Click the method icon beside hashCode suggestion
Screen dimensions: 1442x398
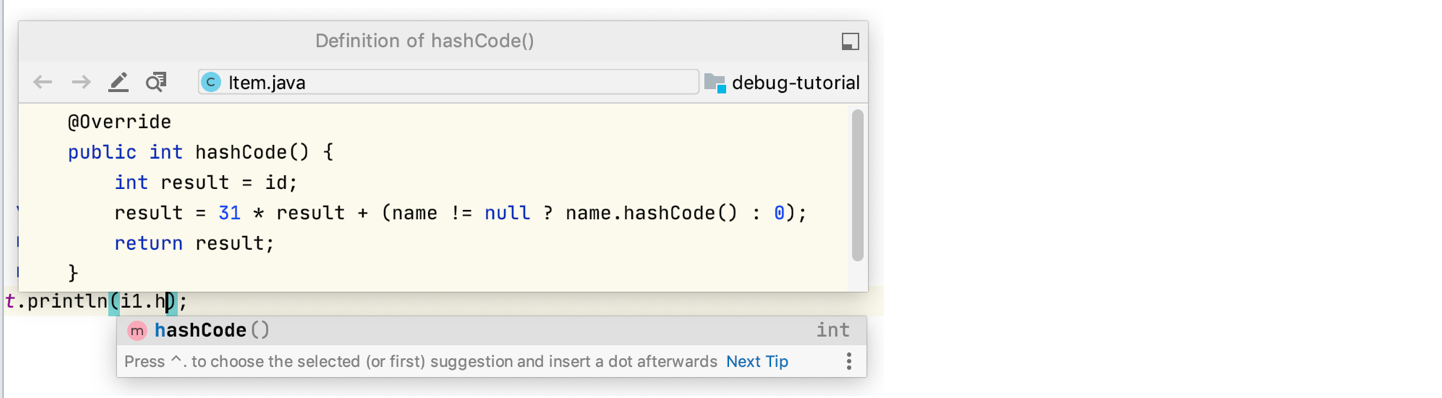click(137, 331)
